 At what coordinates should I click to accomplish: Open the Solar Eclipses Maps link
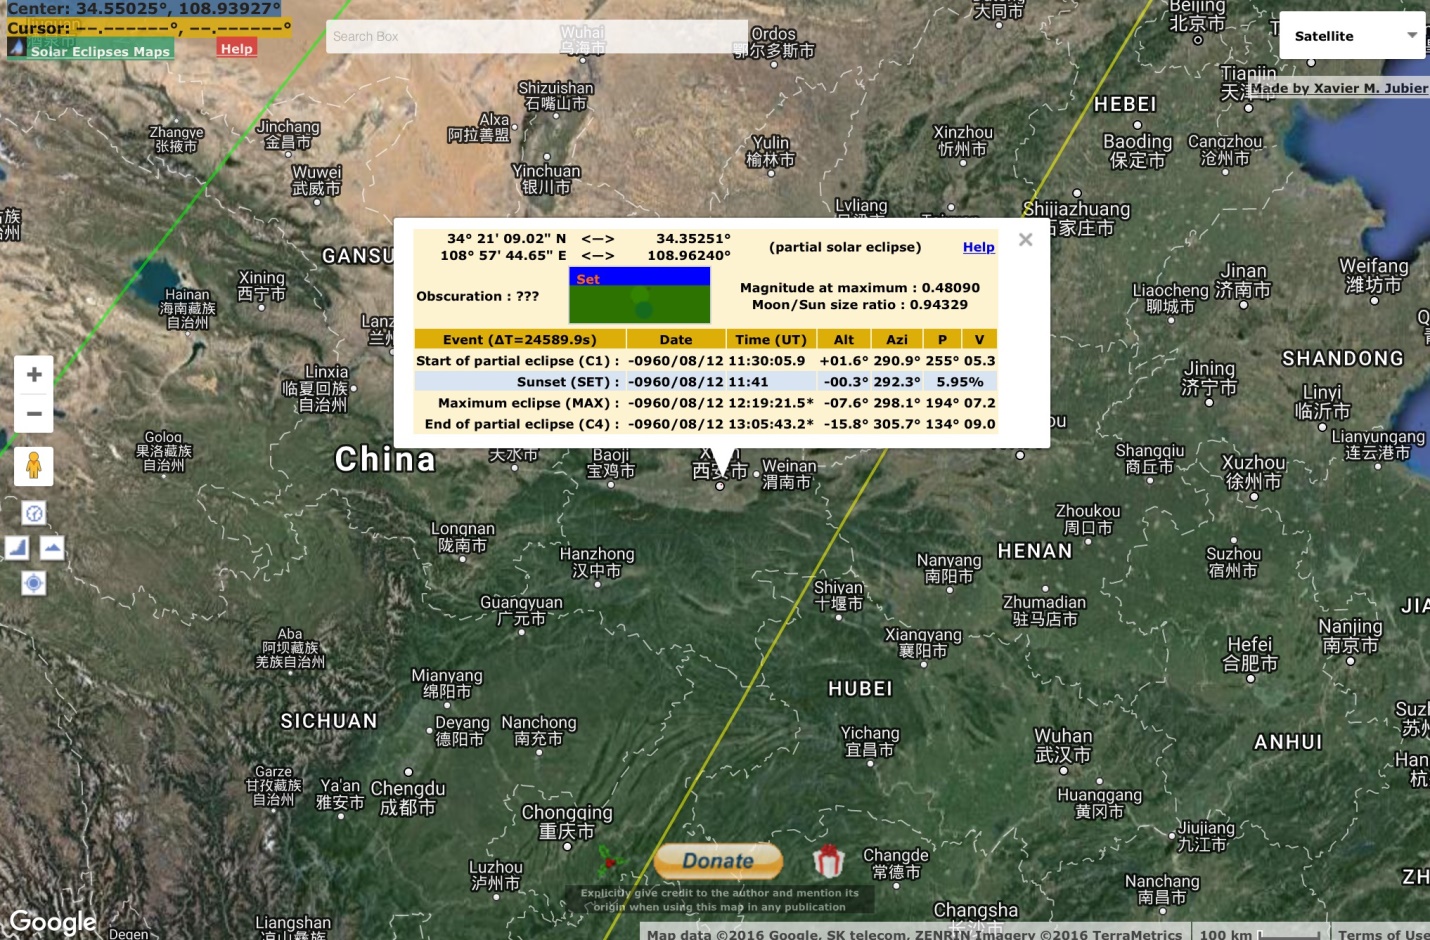click(100, 51)
